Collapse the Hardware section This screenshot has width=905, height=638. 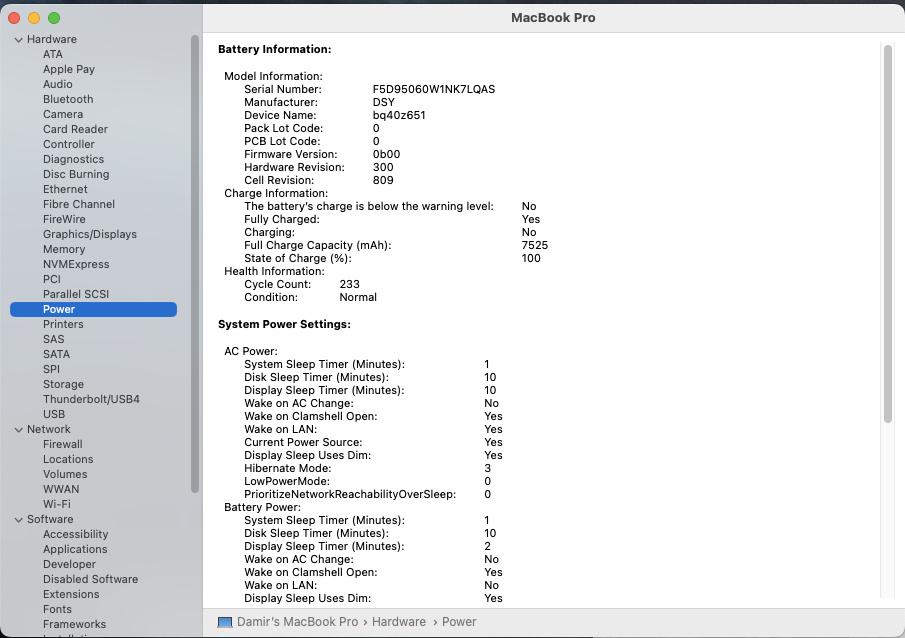(x=19, y=40)
